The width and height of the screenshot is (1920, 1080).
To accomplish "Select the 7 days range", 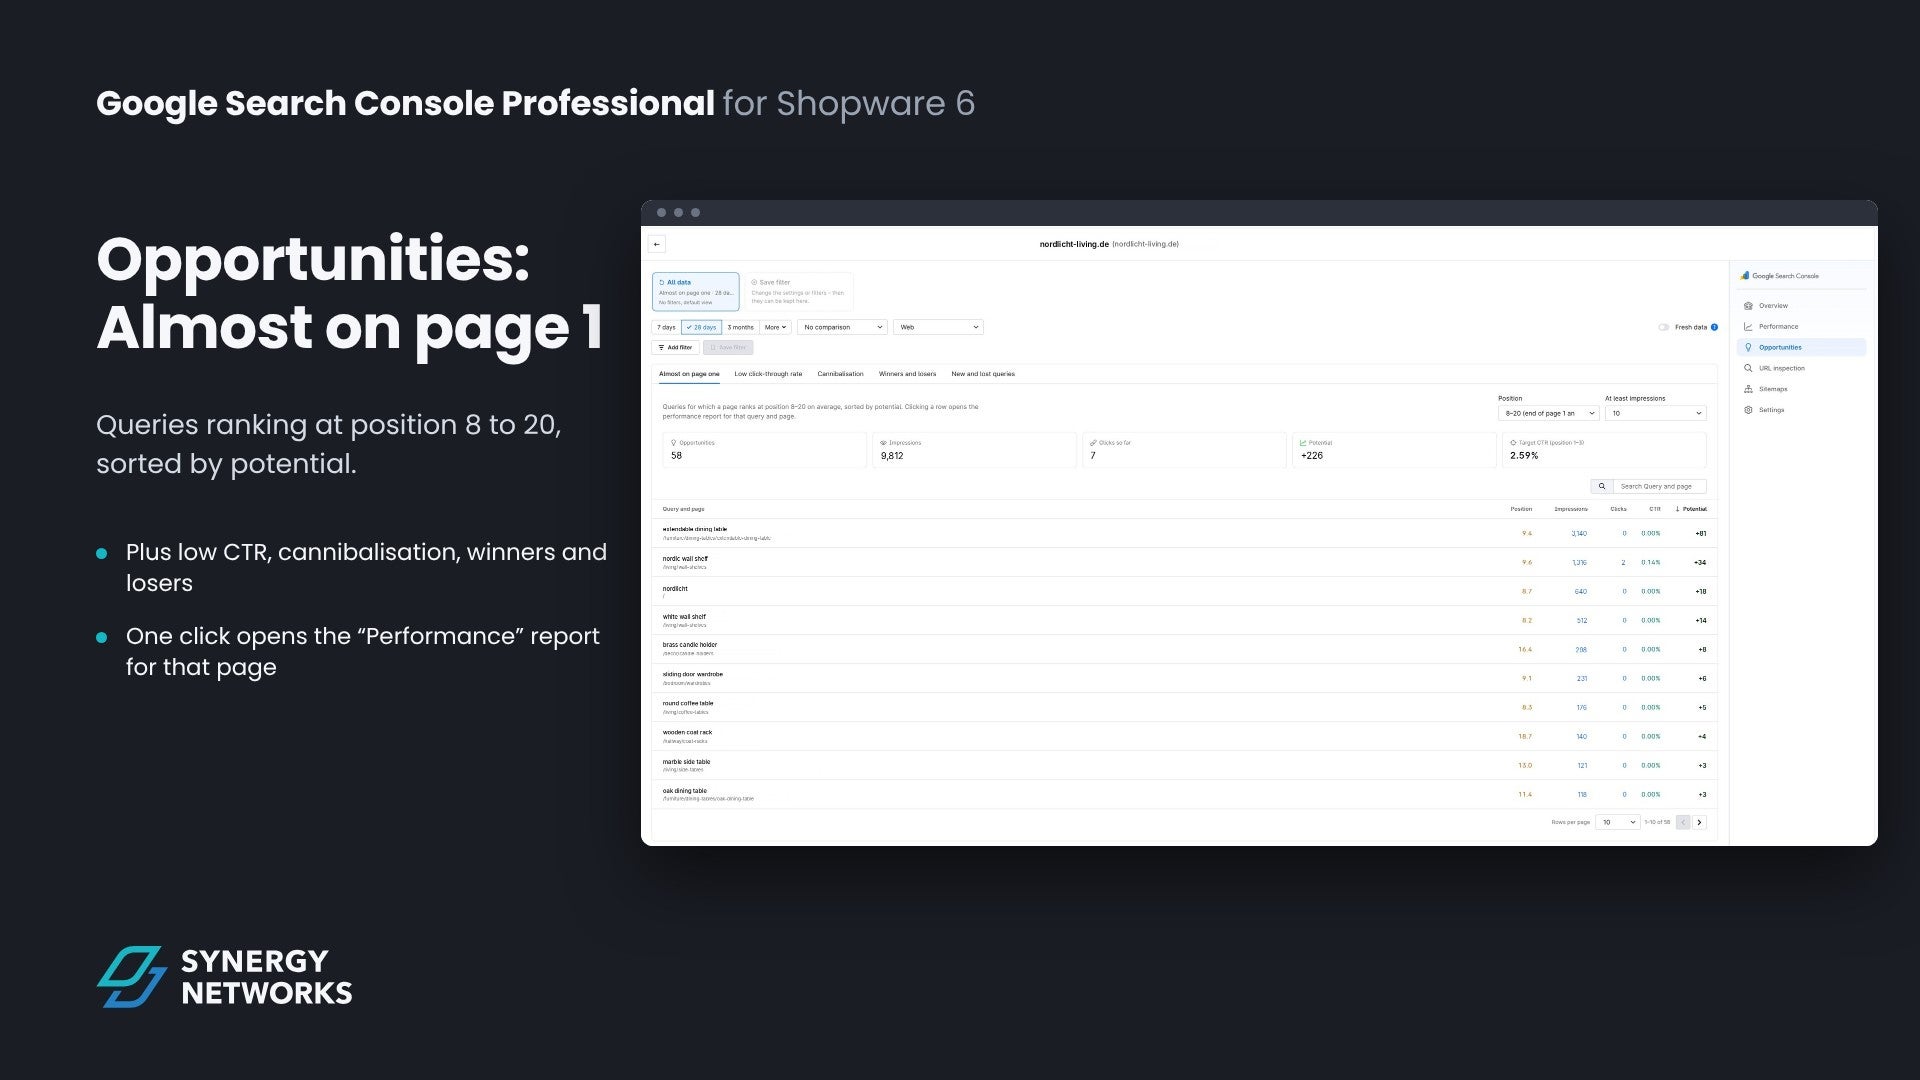I will tap(666, 327).
